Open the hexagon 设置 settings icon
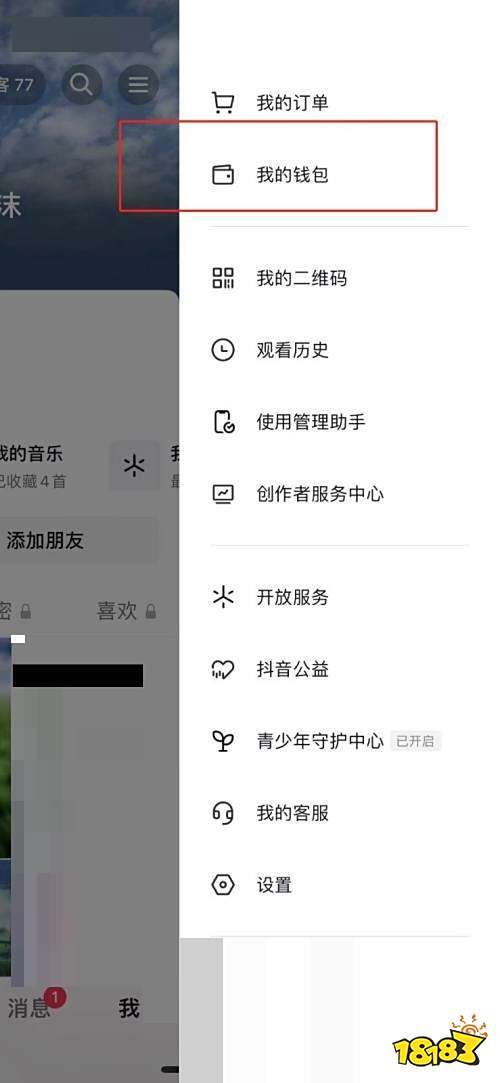Image resolution: width=500 pixels, height=1083 pixels. pos(222,885)
